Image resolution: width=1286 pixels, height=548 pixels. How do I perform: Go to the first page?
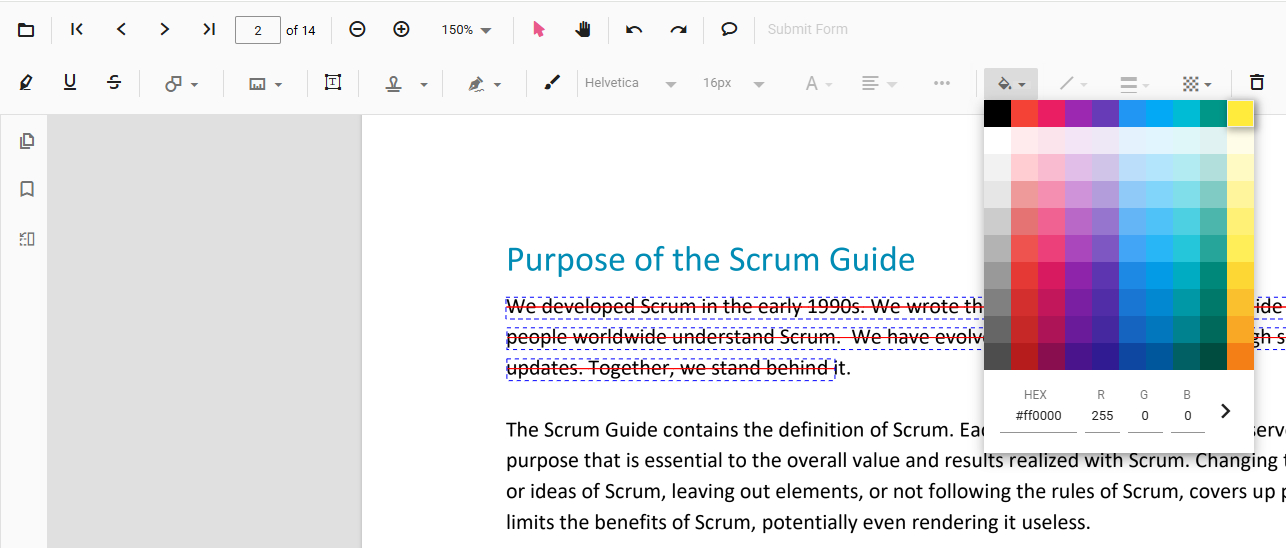[77, 30]
